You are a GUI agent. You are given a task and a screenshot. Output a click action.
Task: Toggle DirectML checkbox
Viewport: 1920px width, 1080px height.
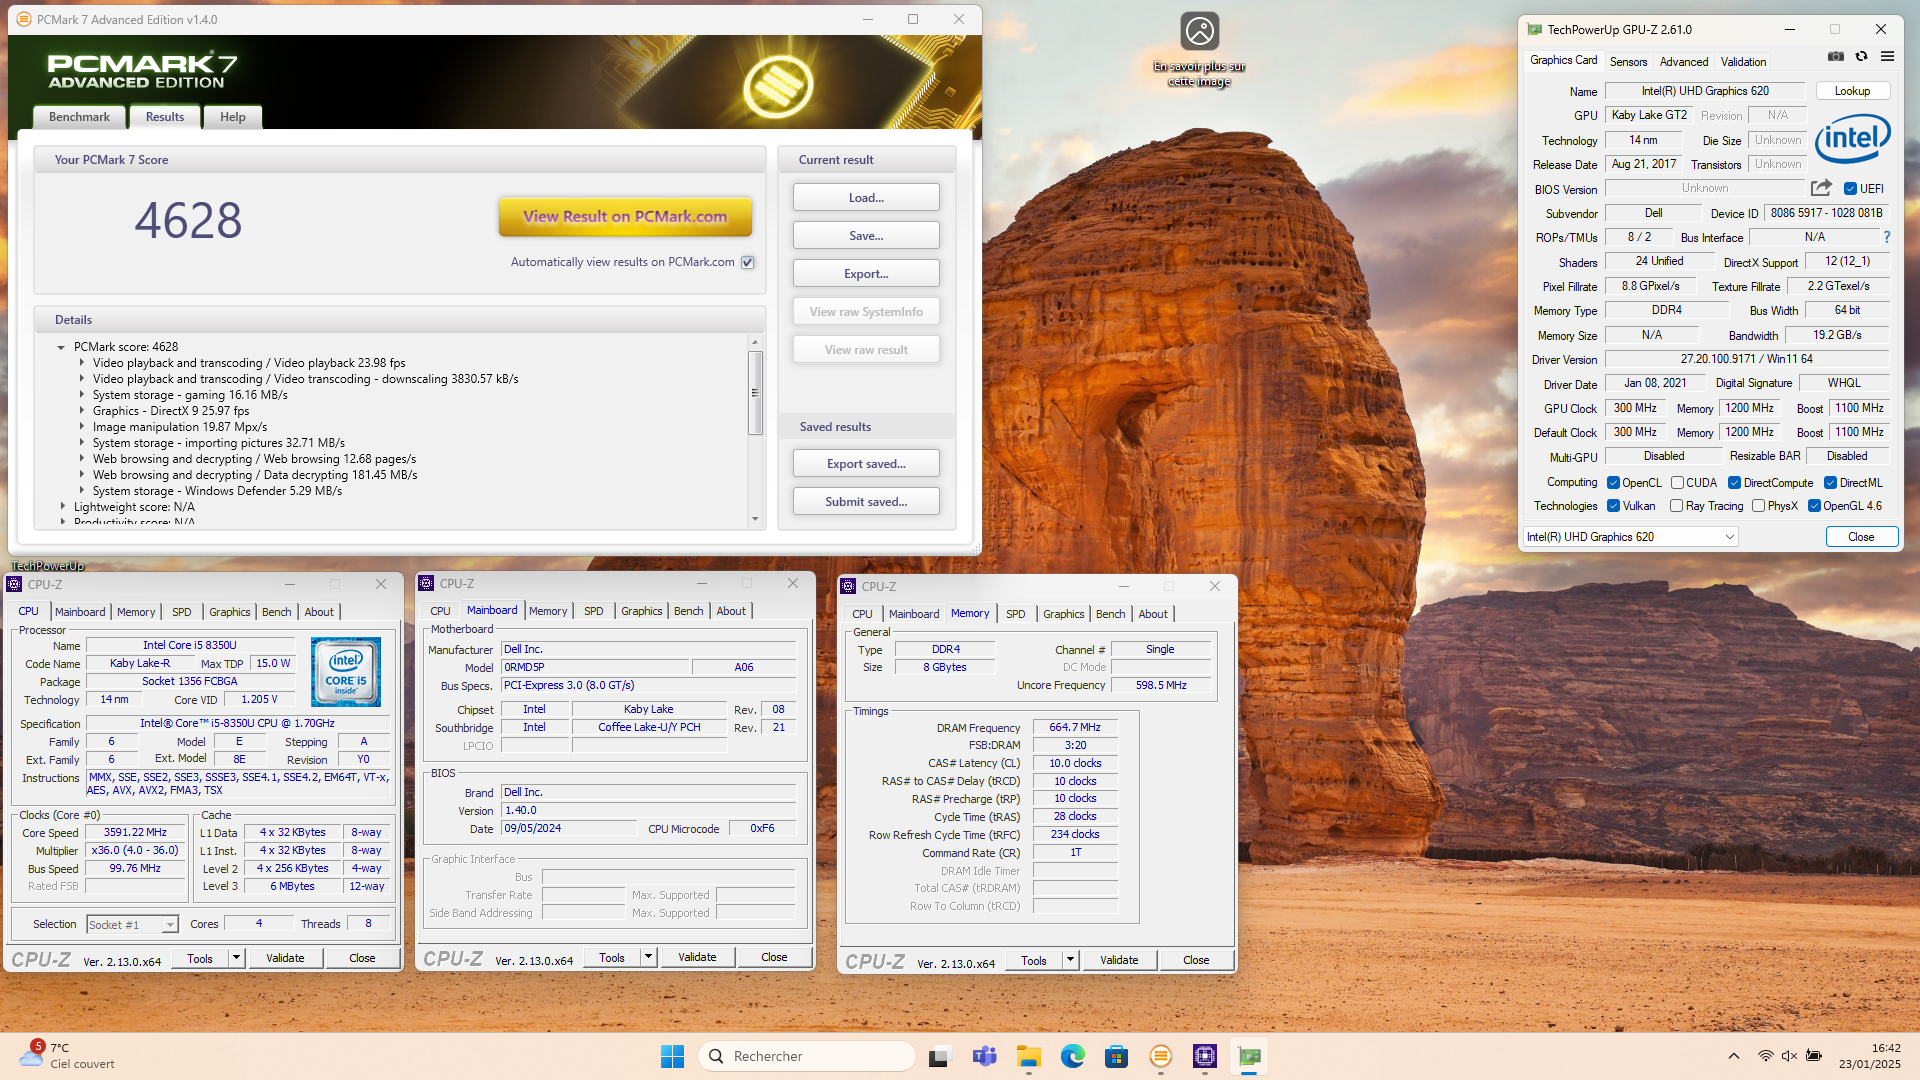pyautogui.click(x=1831, y=483)
